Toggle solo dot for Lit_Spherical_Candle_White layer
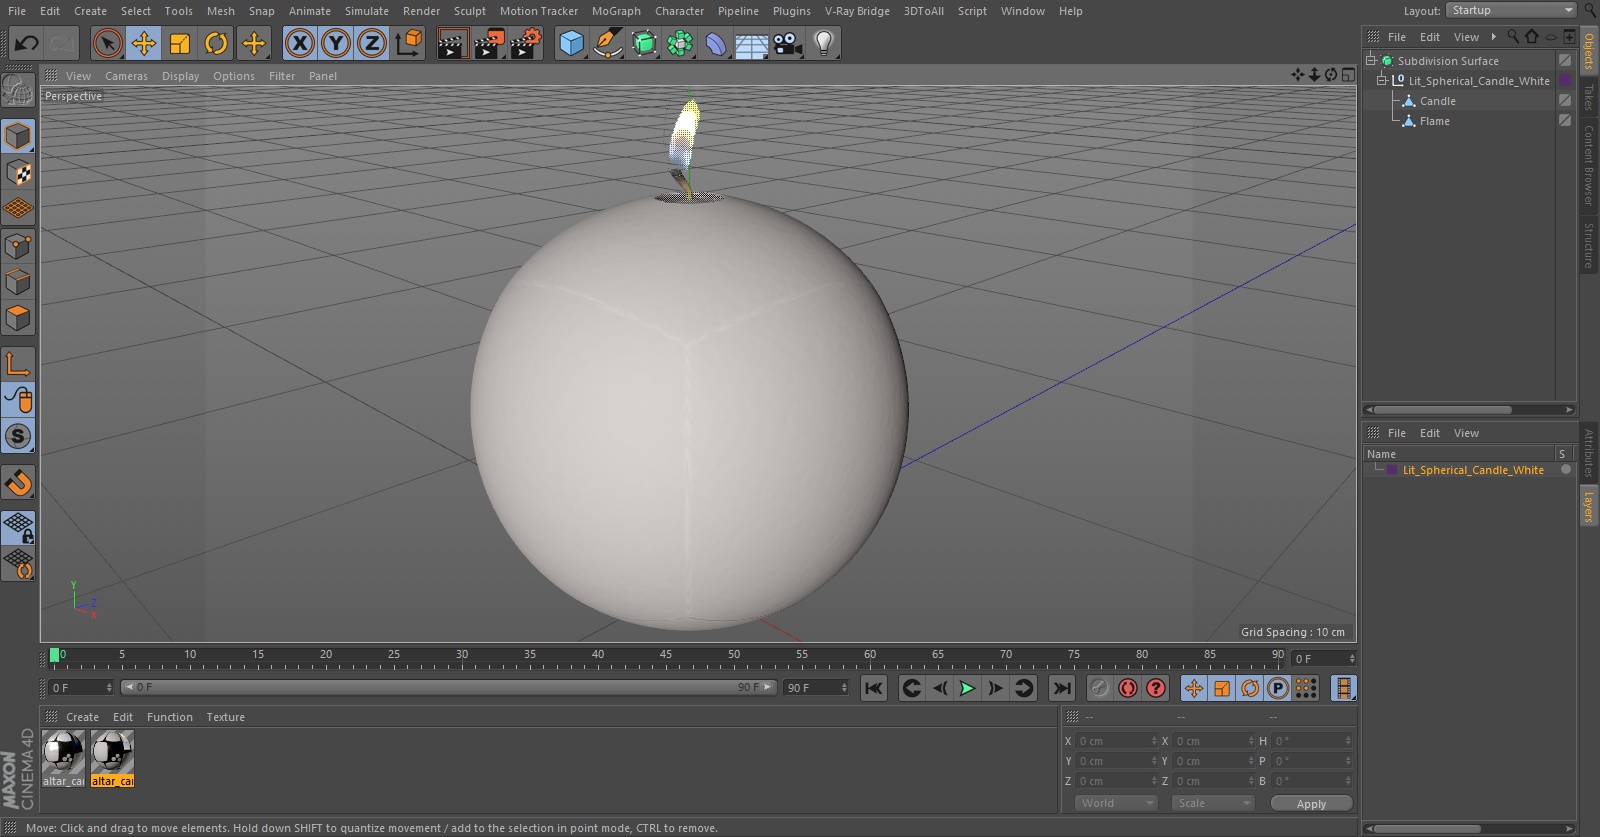This screenshot has height=837, width=1600. [x=1566, y=470]
